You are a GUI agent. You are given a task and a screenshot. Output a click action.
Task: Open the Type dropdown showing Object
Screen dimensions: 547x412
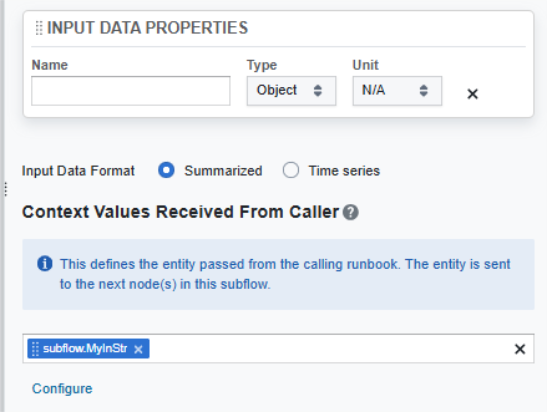[291, 91]
